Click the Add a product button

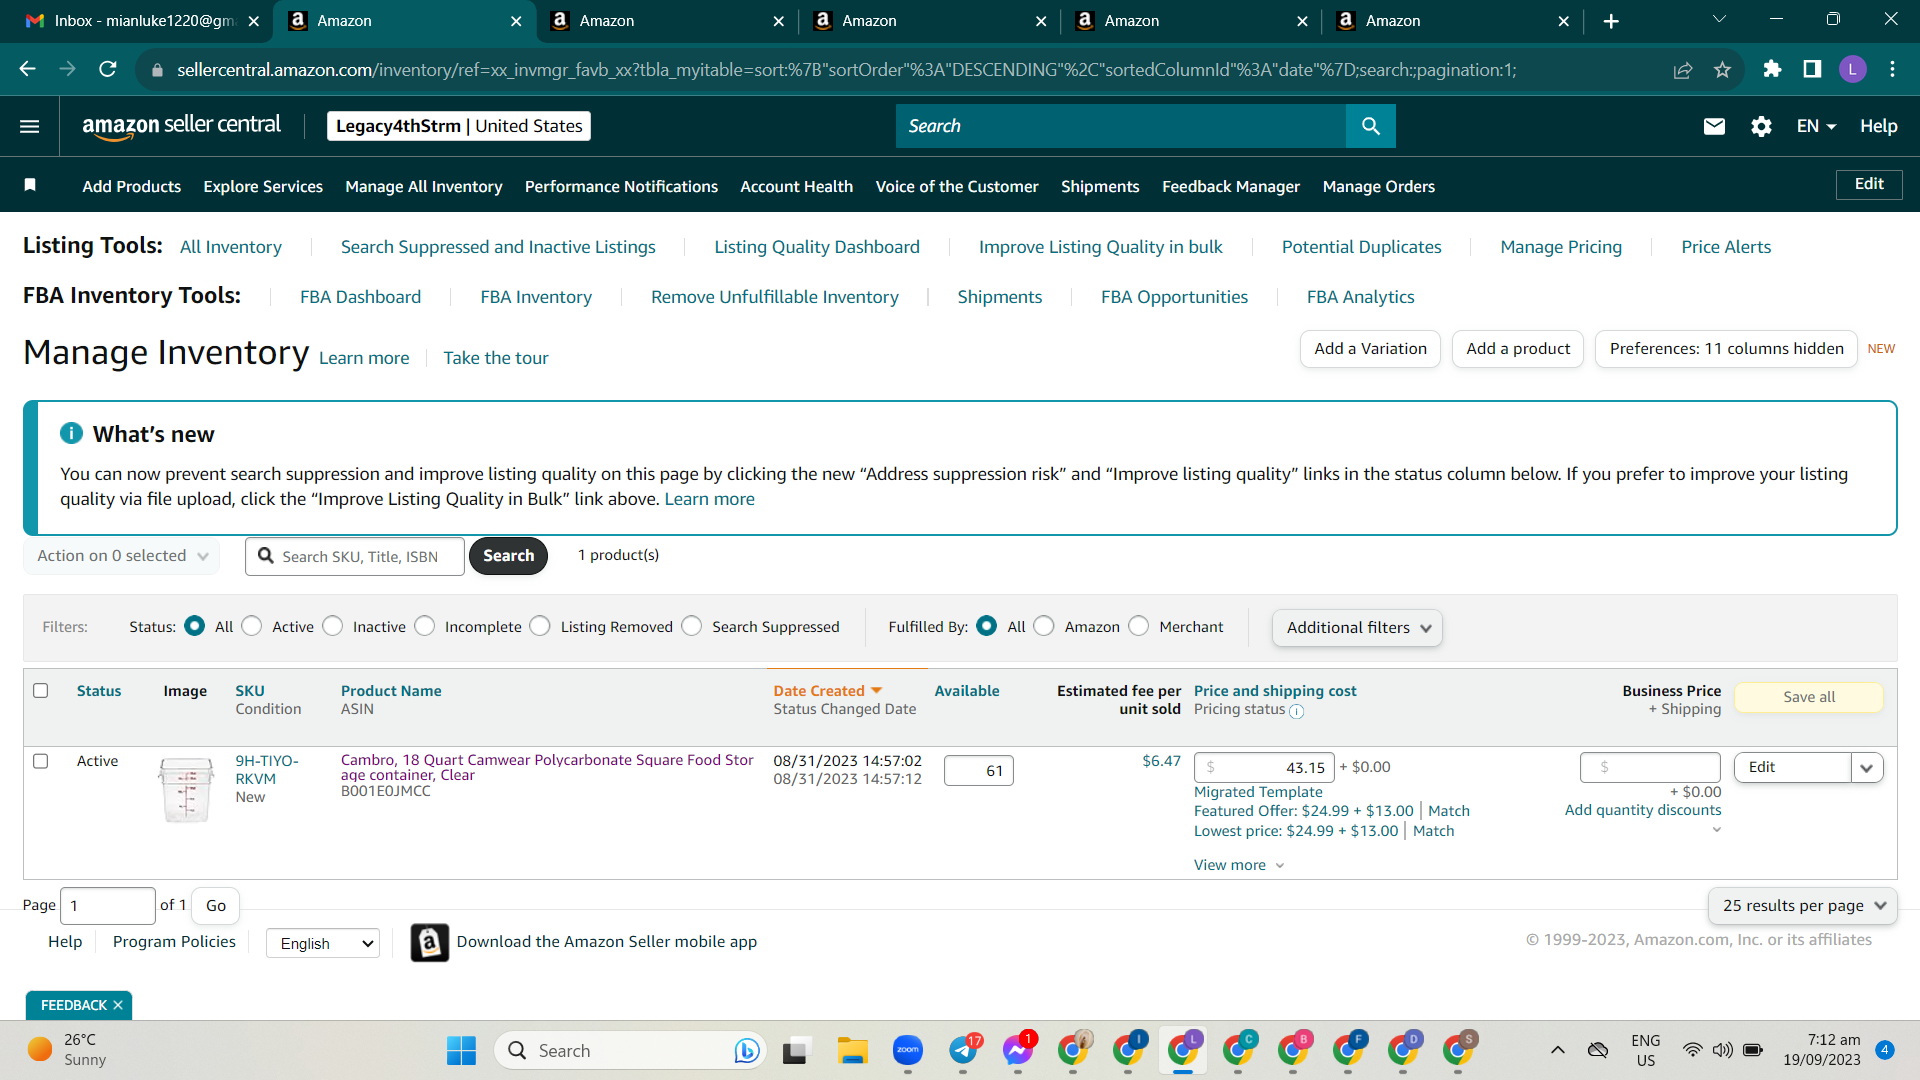[x=1518, y=349]
